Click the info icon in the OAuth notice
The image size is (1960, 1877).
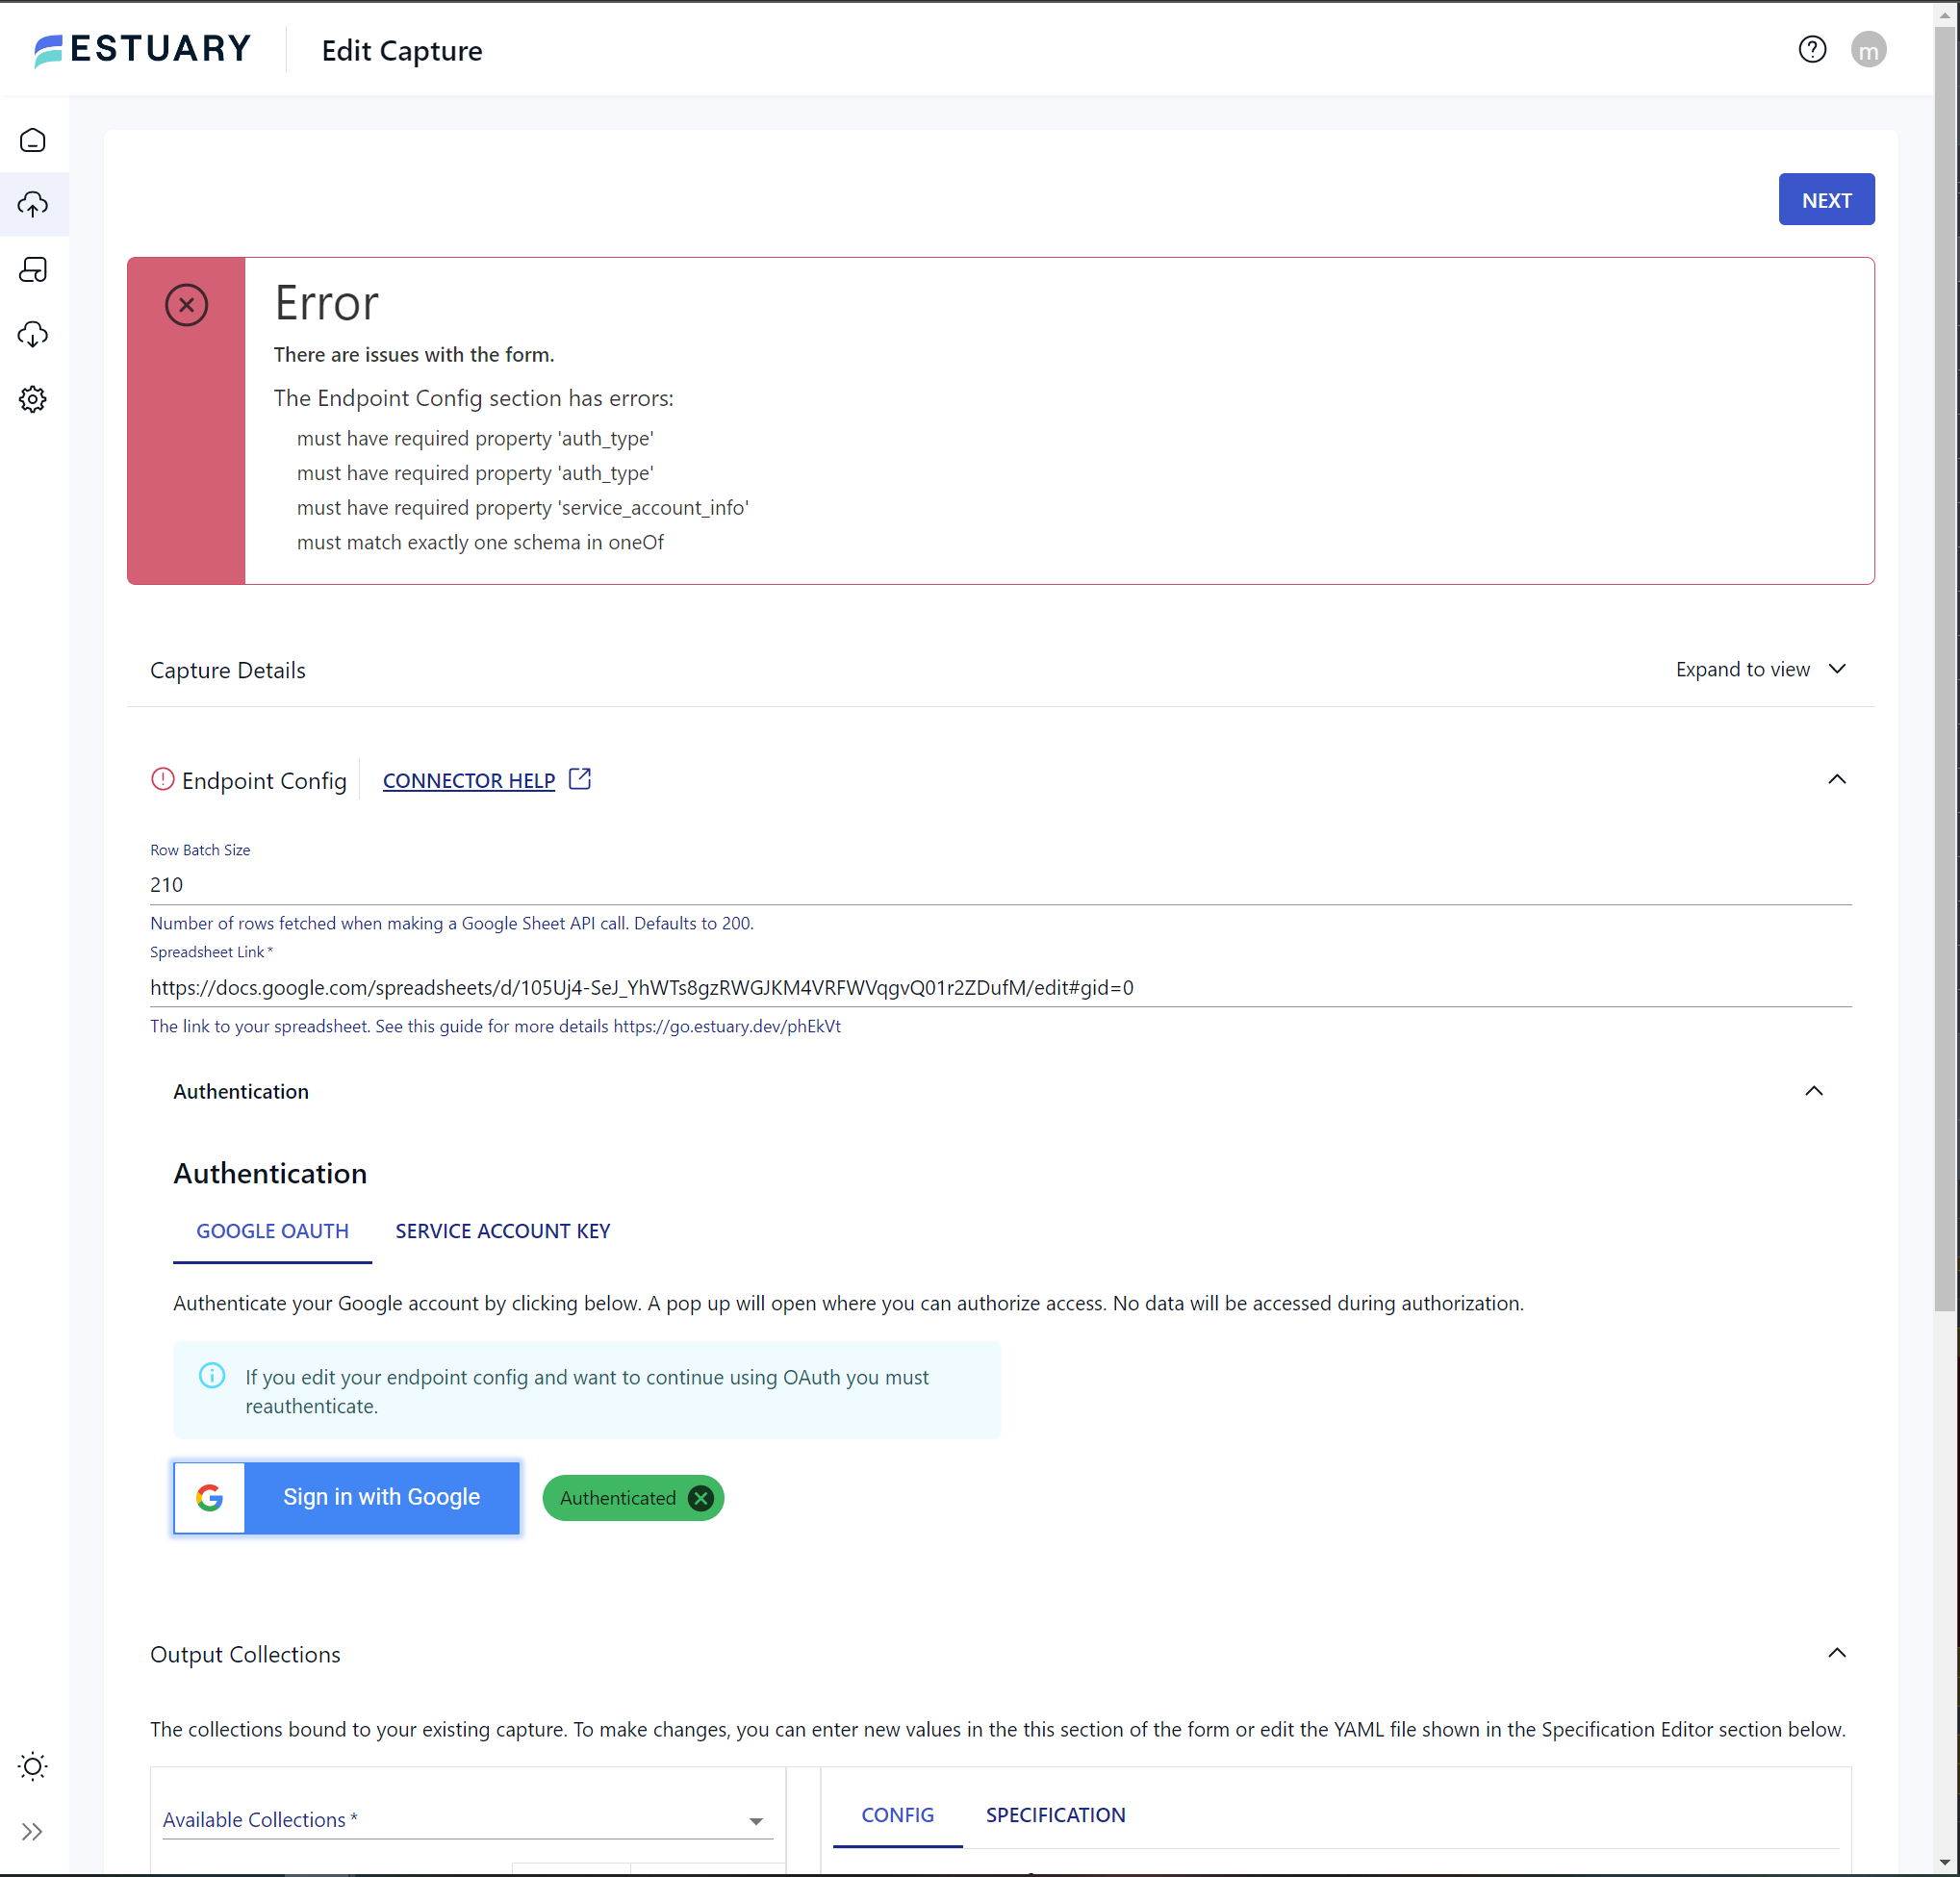(212, 1375)
